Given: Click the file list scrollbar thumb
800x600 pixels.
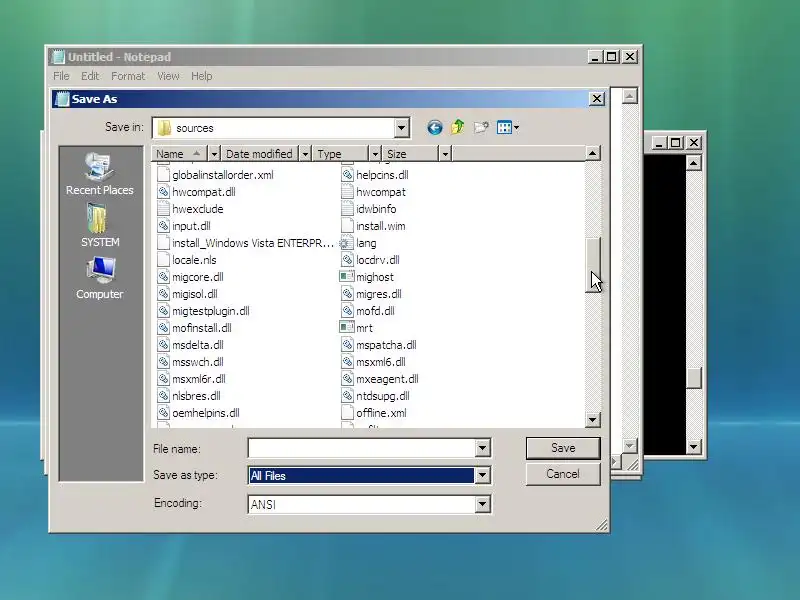Looking at the screenshot, I should pos(592,265).
